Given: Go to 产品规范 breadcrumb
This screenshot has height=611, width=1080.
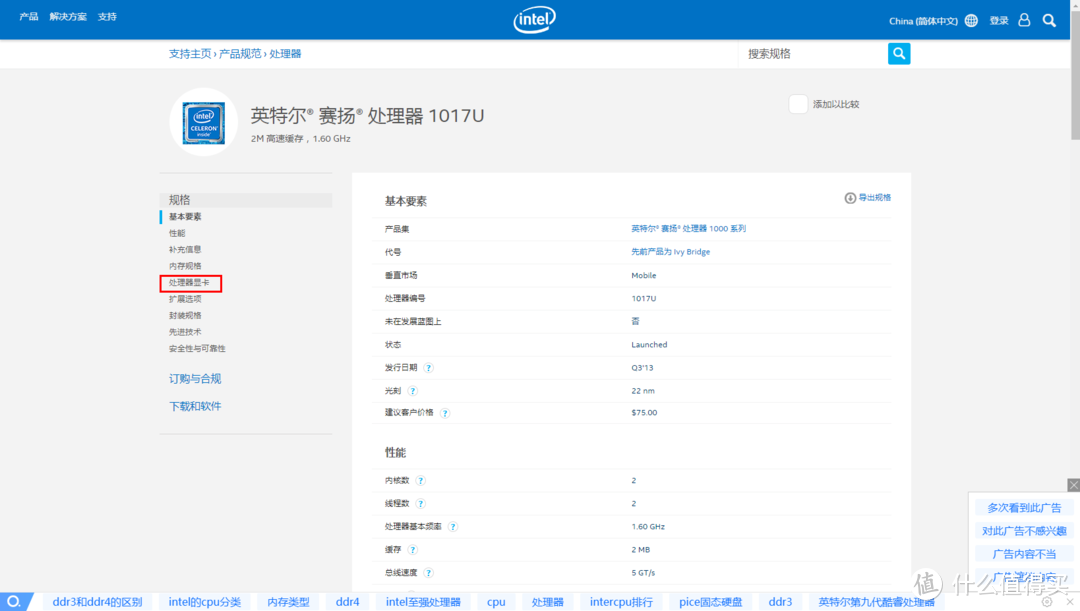Looking at the screenshot, I should (x=240, y=54).
